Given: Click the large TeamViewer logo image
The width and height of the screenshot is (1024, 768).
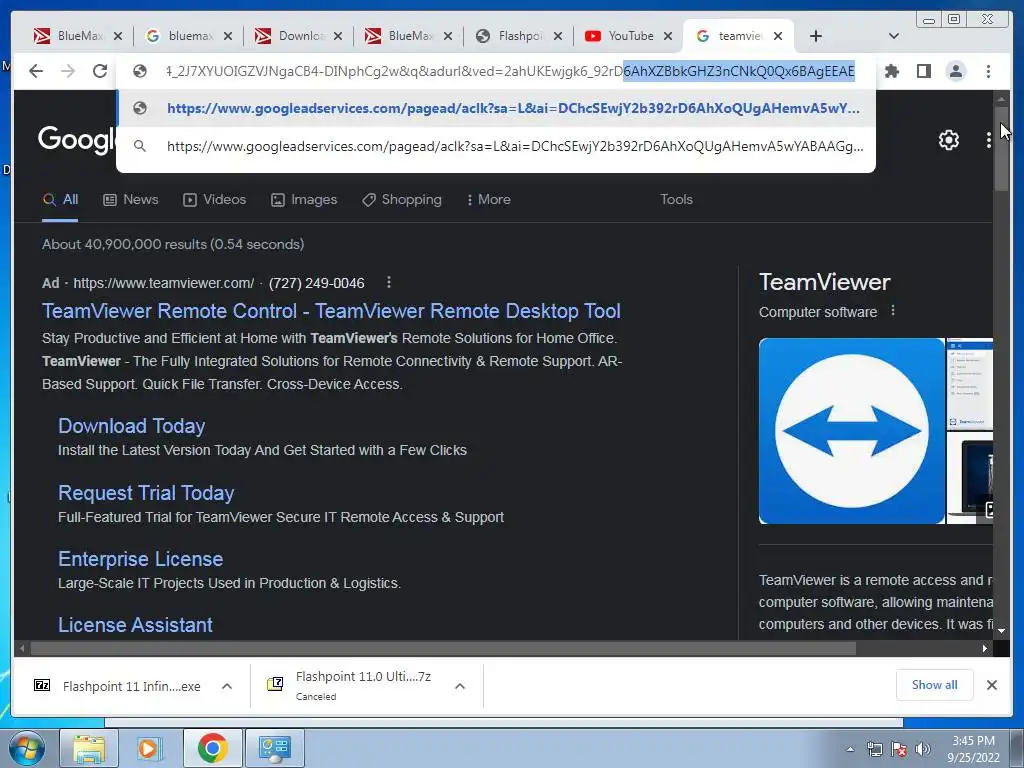Looking at the screenshot, I should [x=852, y=431].
